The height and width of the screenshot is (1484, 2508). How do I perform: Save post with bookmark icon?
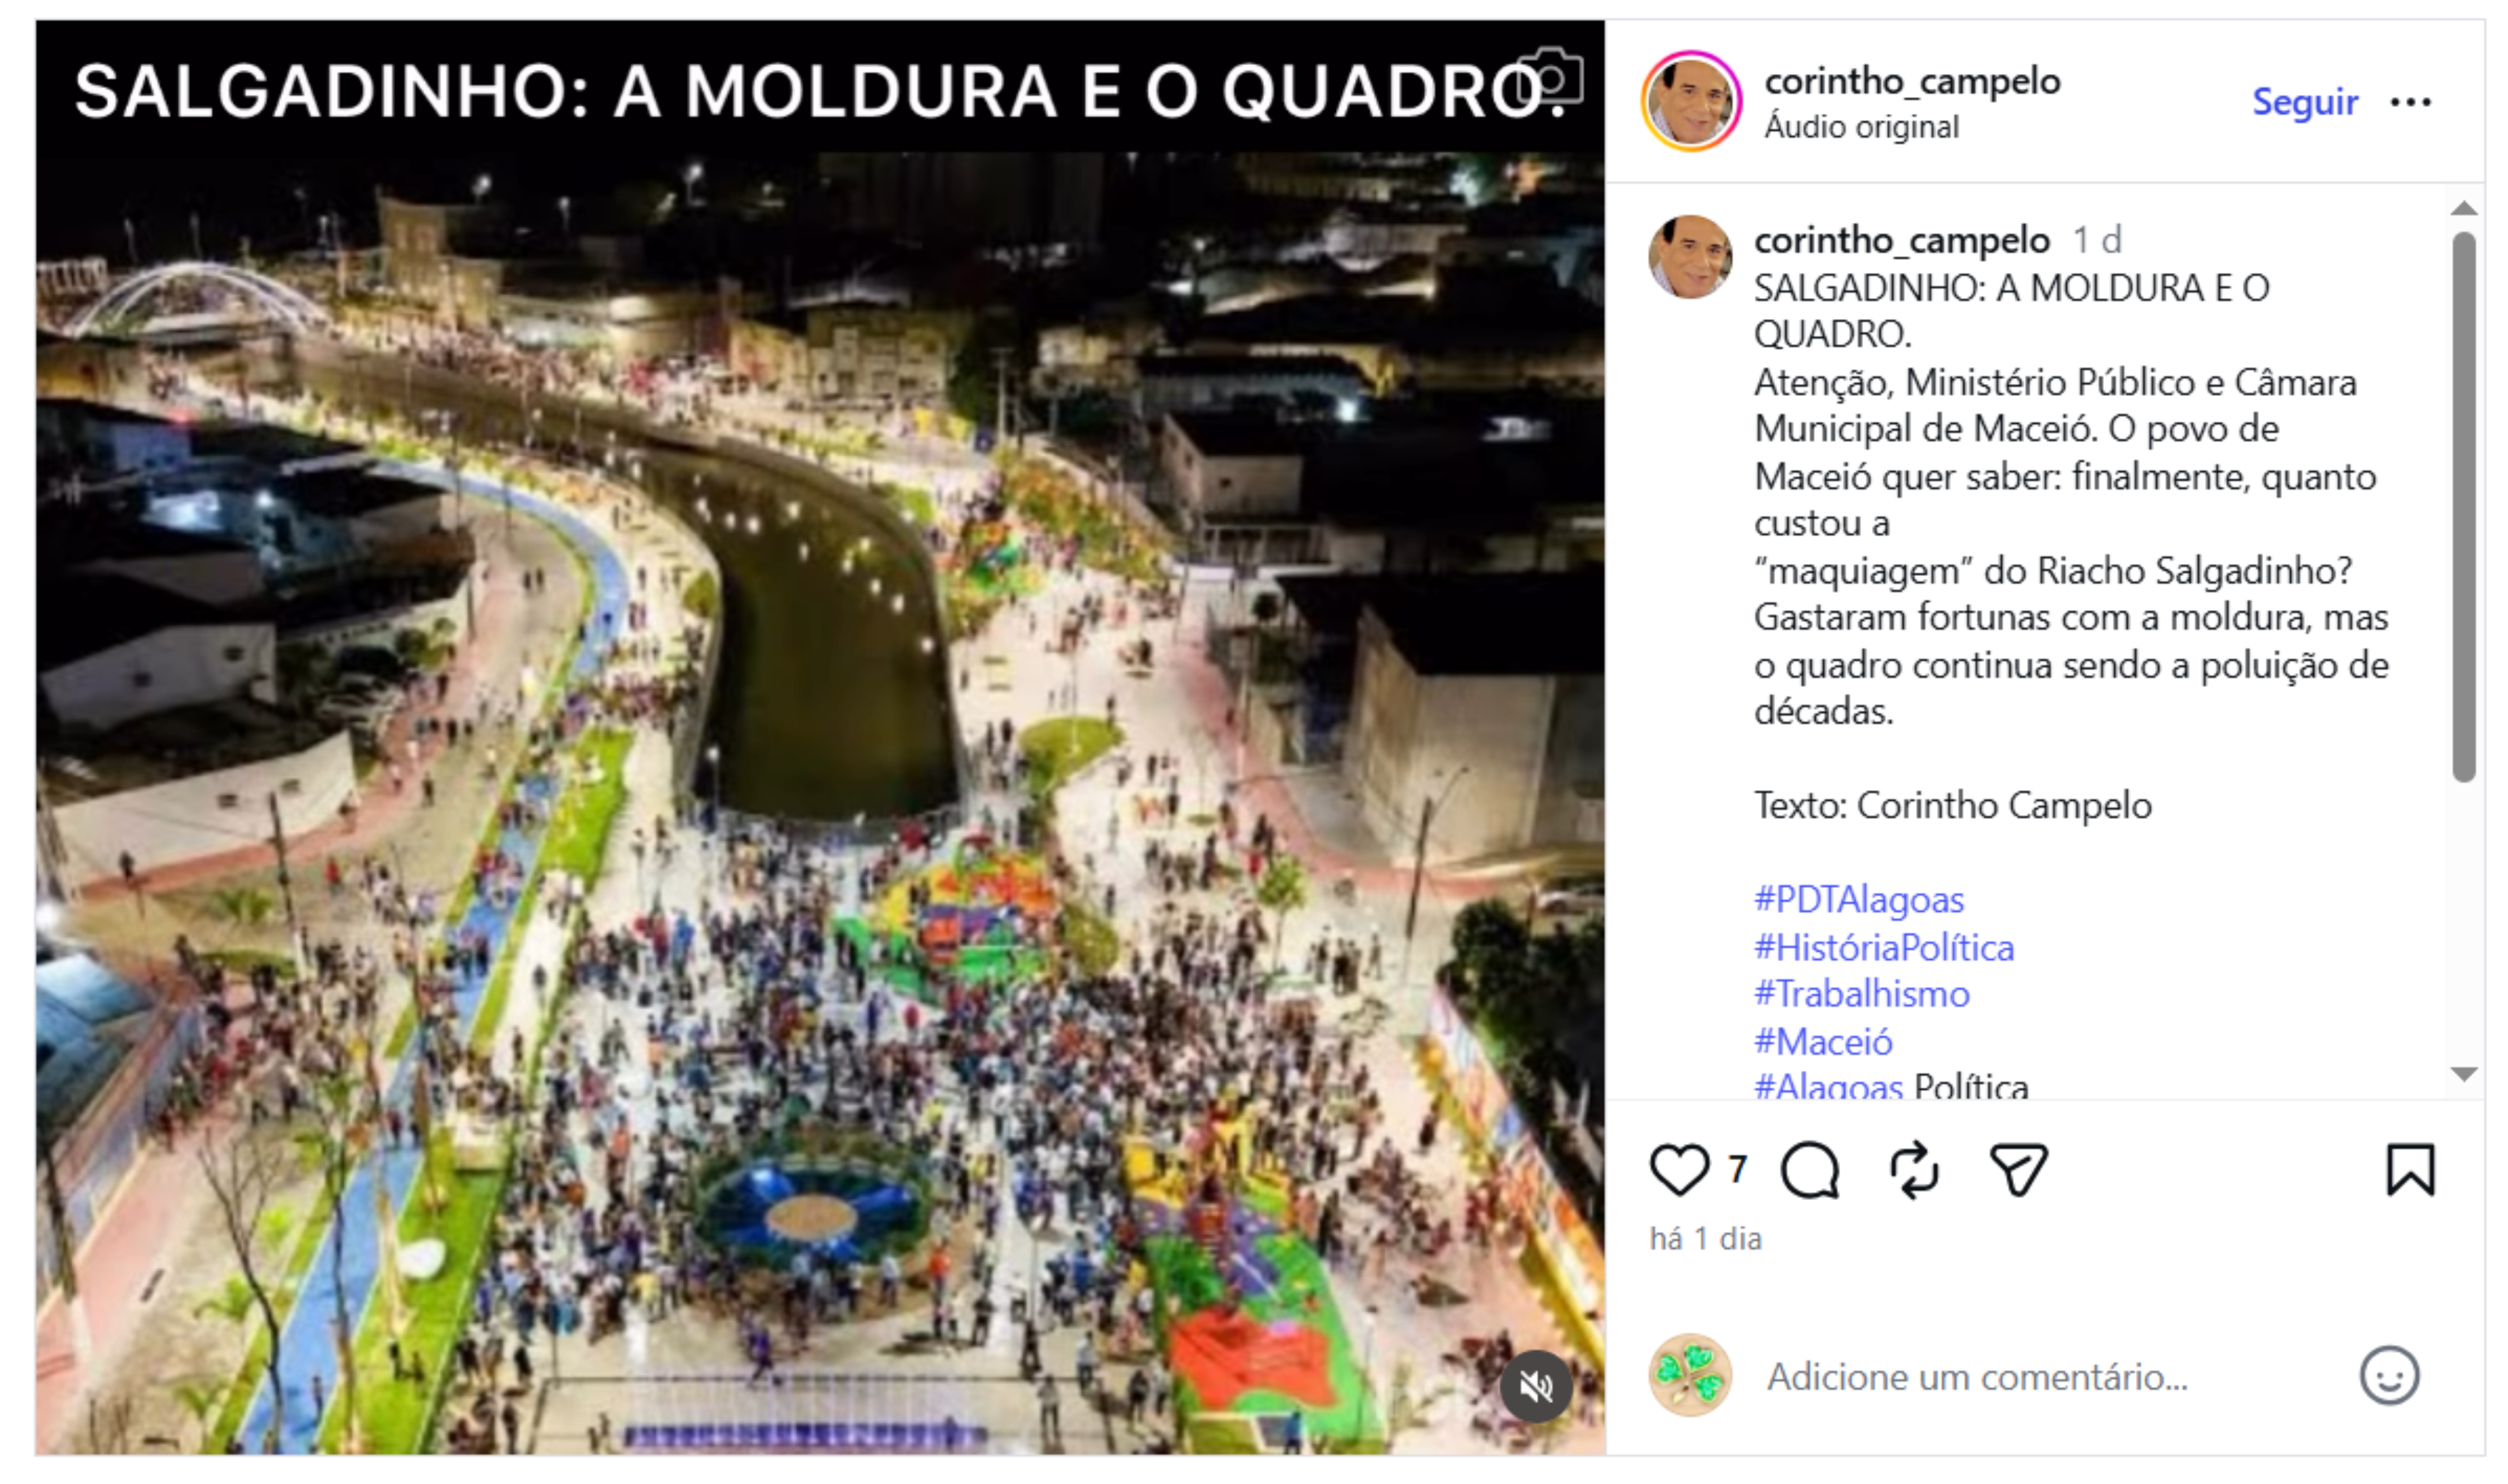[2410, 1170]
